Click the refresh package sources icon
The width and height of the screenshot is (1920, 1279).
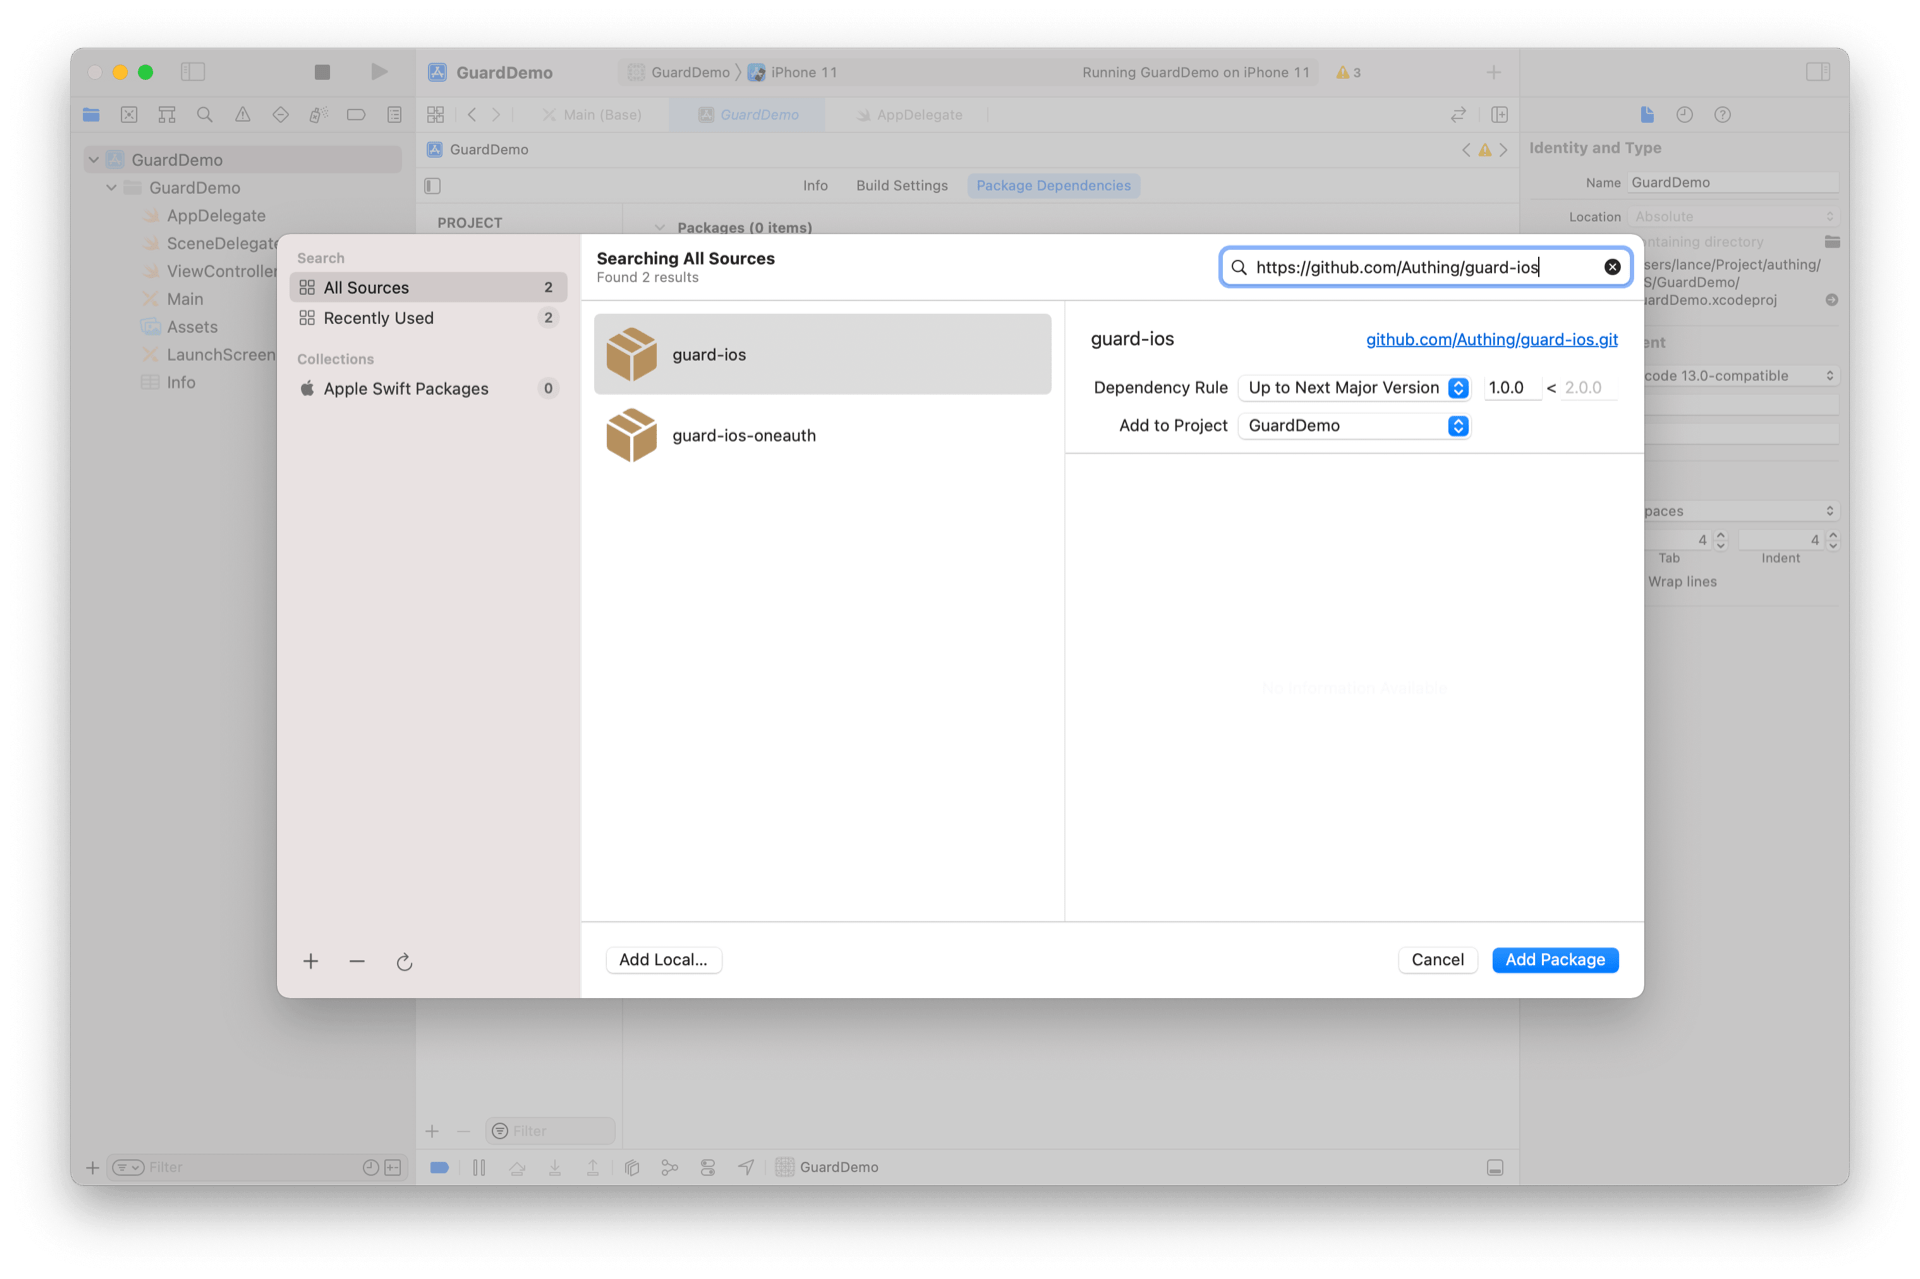pyautogui.click(x=404, y=962)
